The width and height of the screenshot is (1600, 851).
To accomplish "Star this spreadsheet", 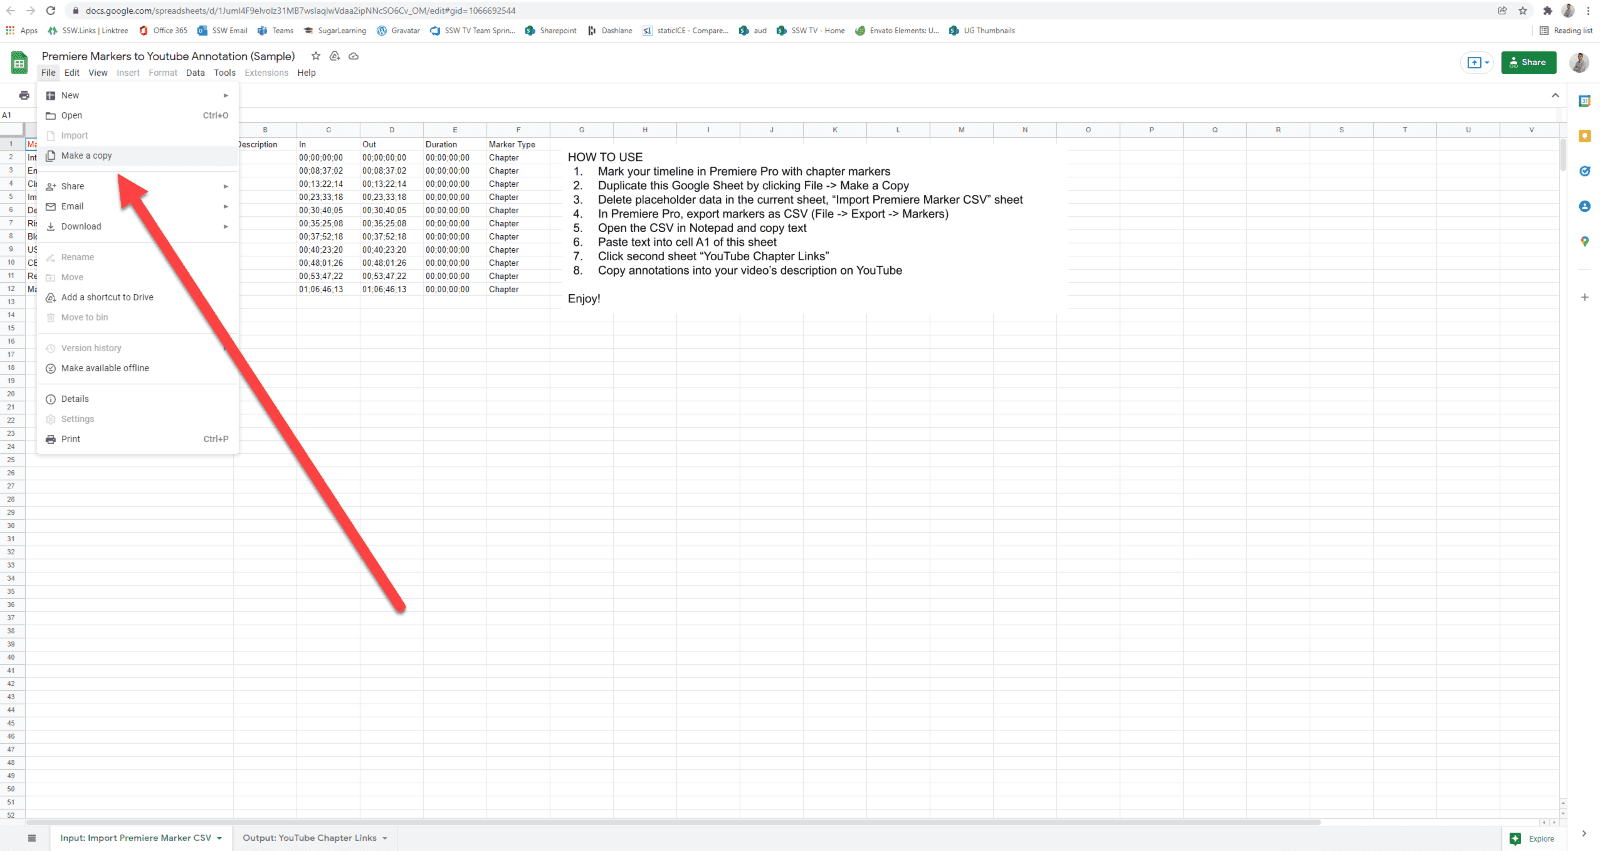I will click(316, 56).
